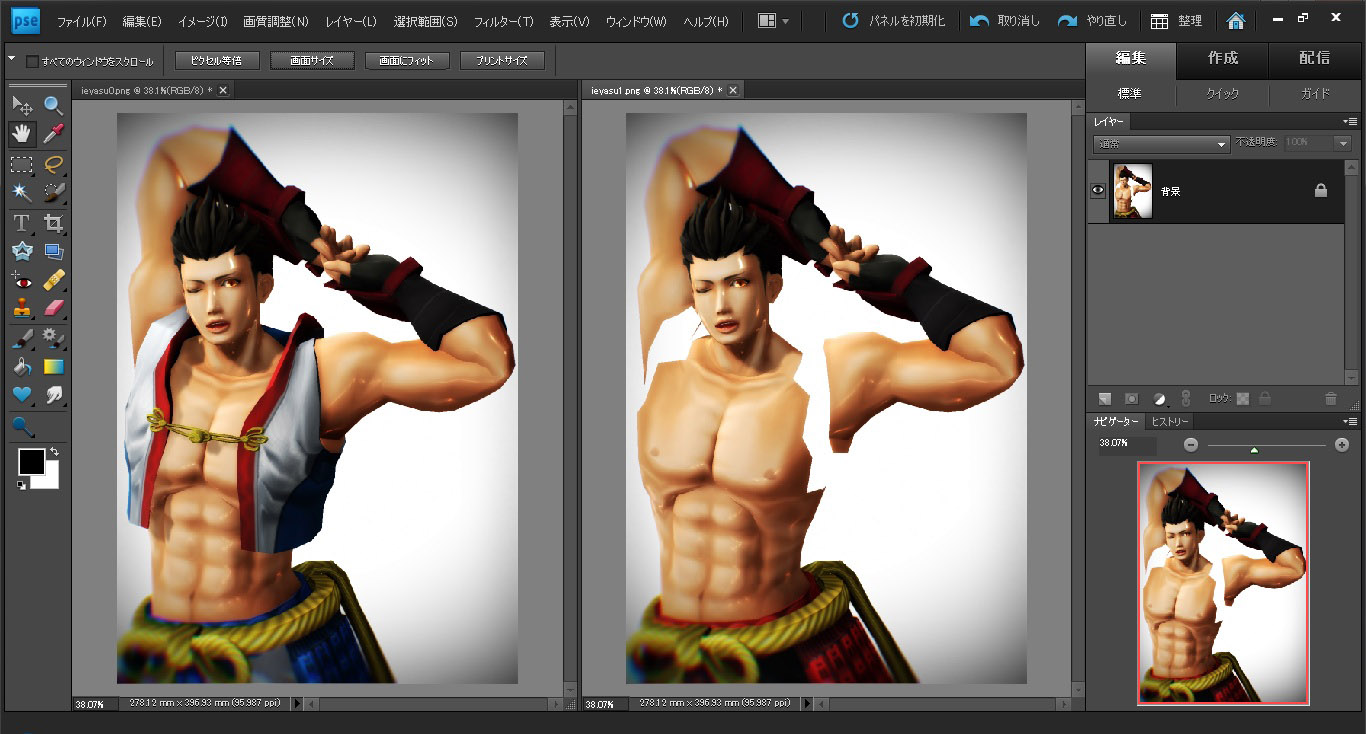Expand status info arrow in ieyasu0.png window
Image resolution: width=1366 pixels, height=734 pixels.
295,704
